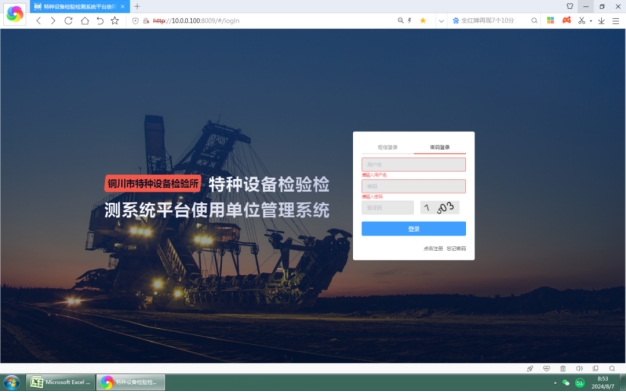Reload the page with the refresh icon
The width and height of the screenshot is (626, 392).
click(x=68, y=21)
